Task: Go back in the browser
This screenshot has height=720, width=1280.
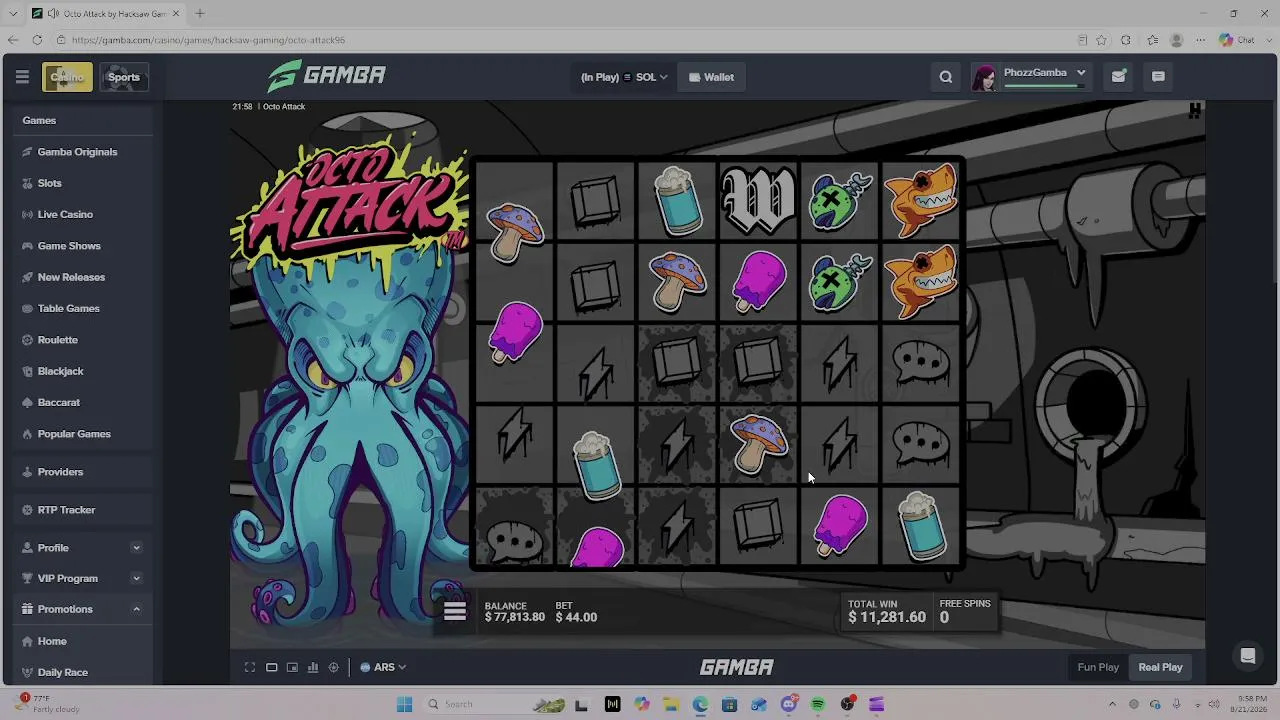Action: [x=13, y=40]
